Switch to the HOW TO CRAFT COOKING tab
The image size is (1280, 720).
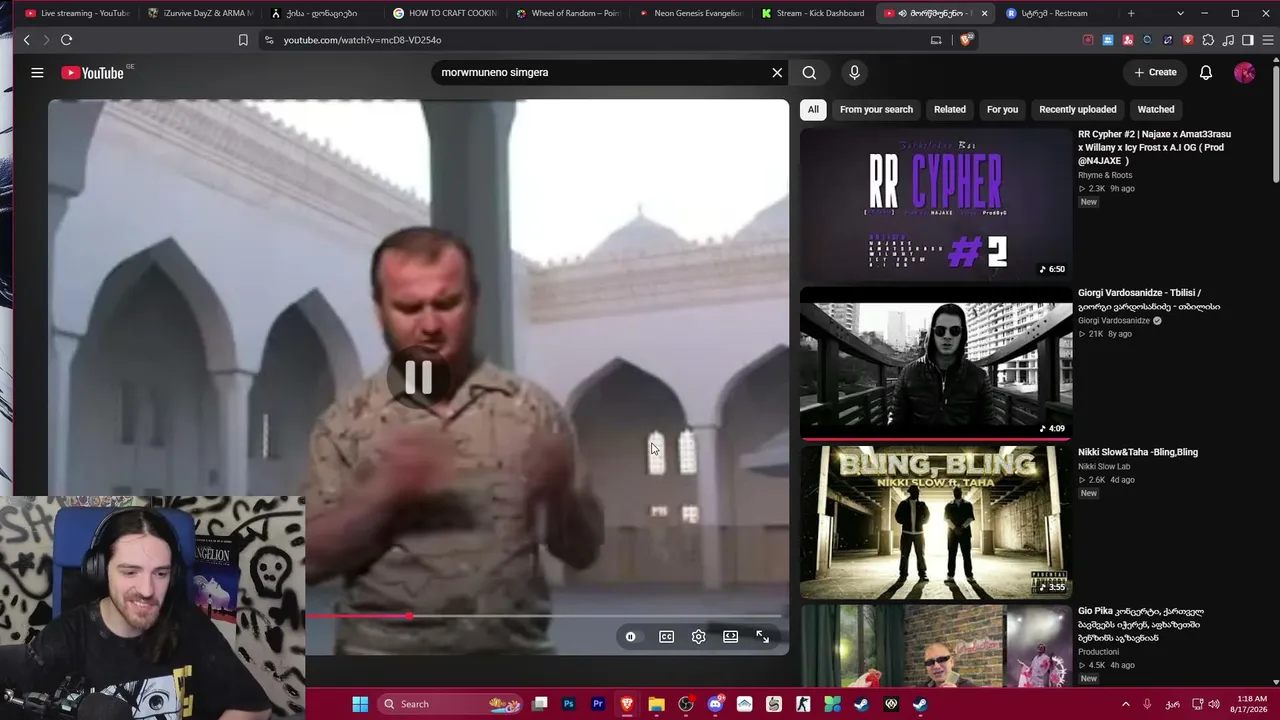[x=445, y=13]
